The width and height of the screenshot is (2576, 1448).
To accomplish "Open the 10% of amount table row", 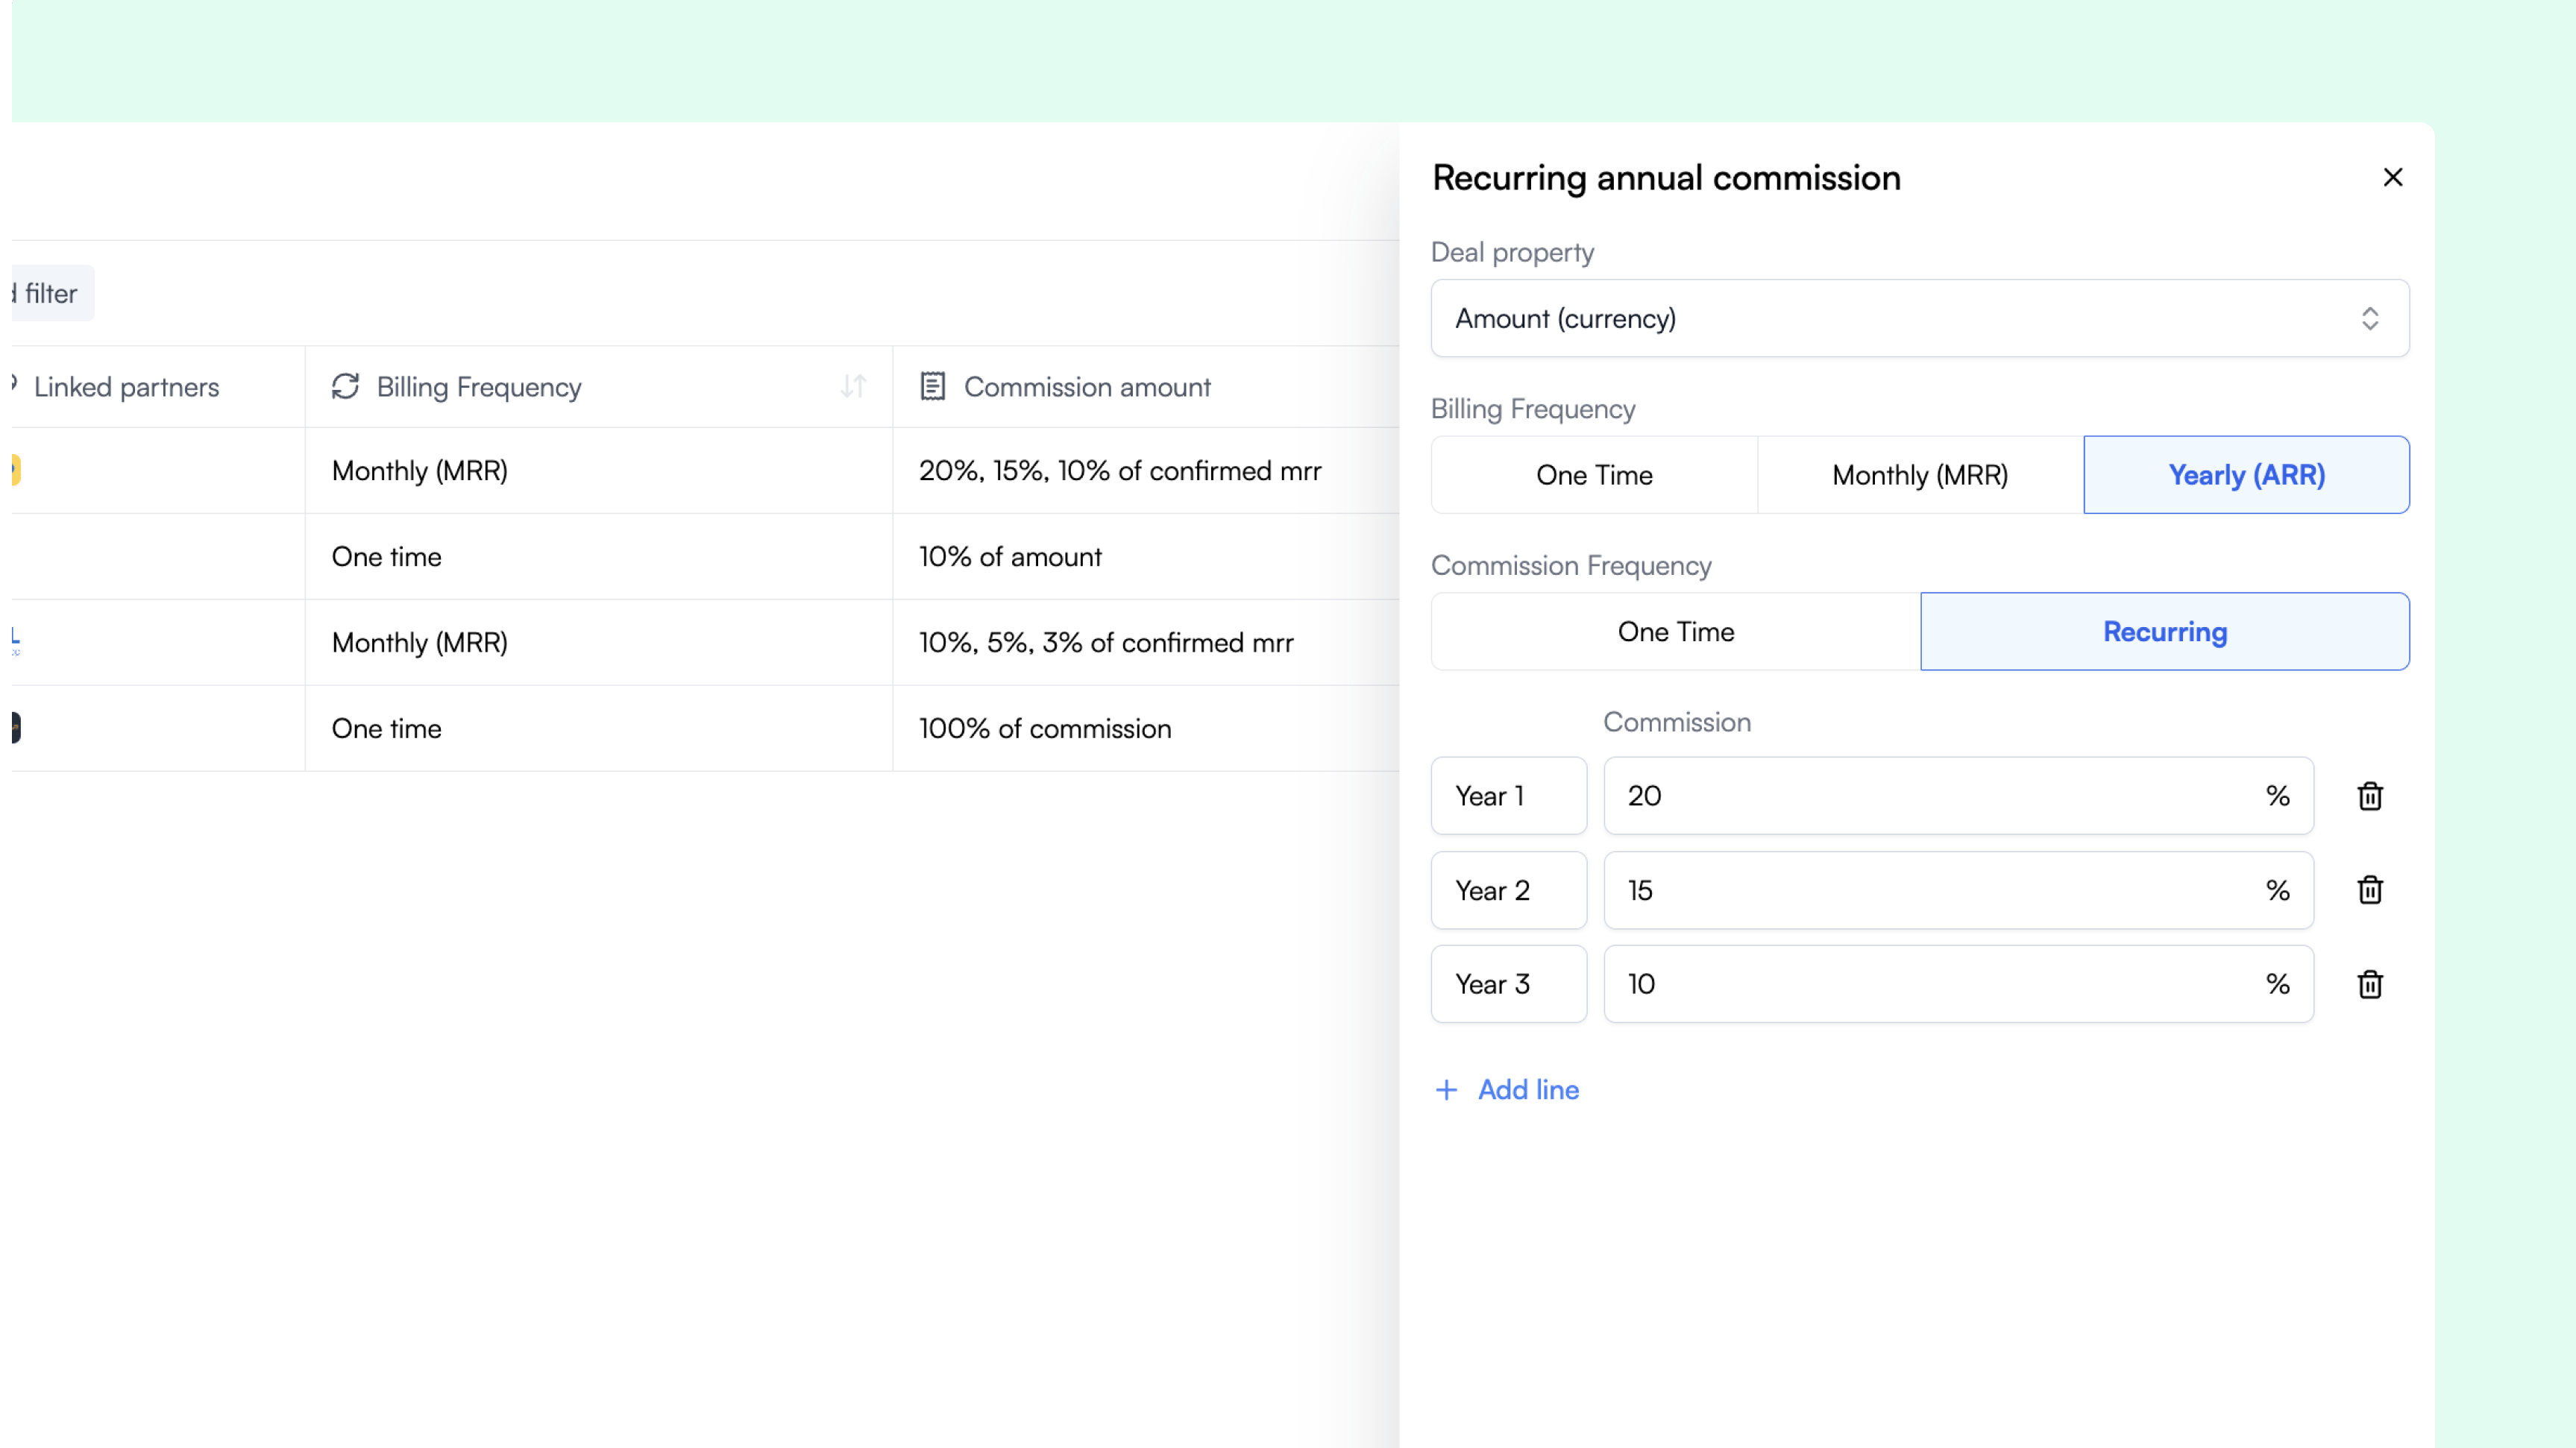I will 1010,557.
